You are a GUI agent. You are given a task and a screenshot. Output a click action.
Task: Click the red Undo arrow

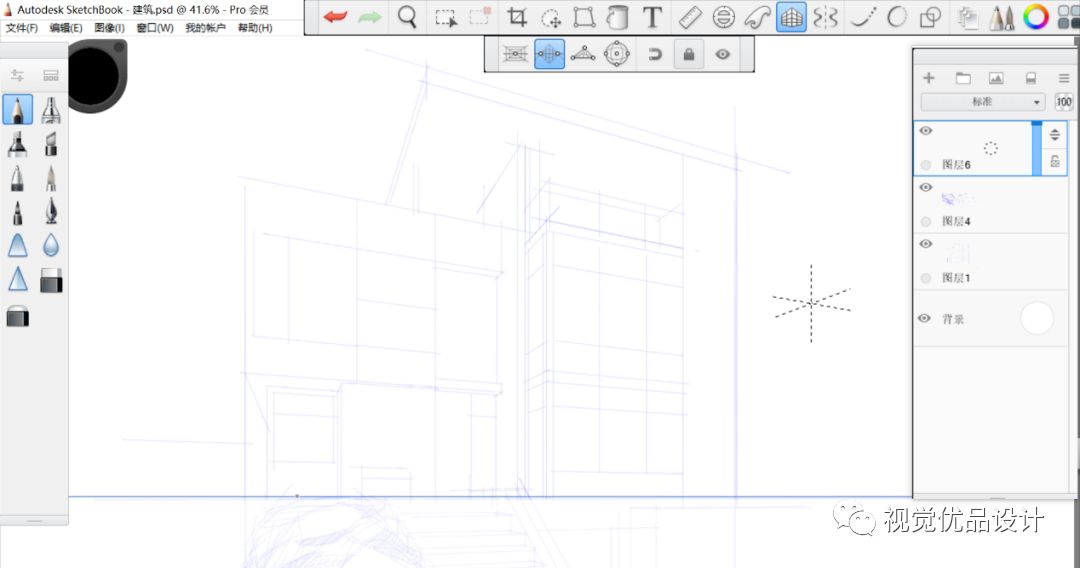pyautogui.click(x=335, y=17)
